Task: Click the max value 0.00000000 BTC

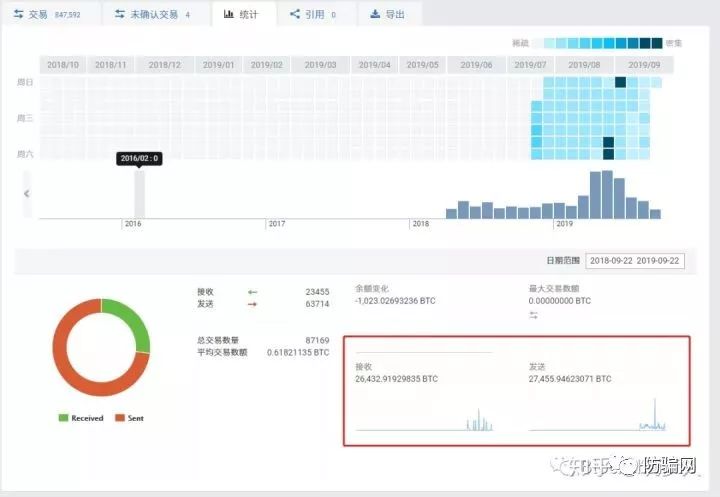Action: [x=560, y=301]
